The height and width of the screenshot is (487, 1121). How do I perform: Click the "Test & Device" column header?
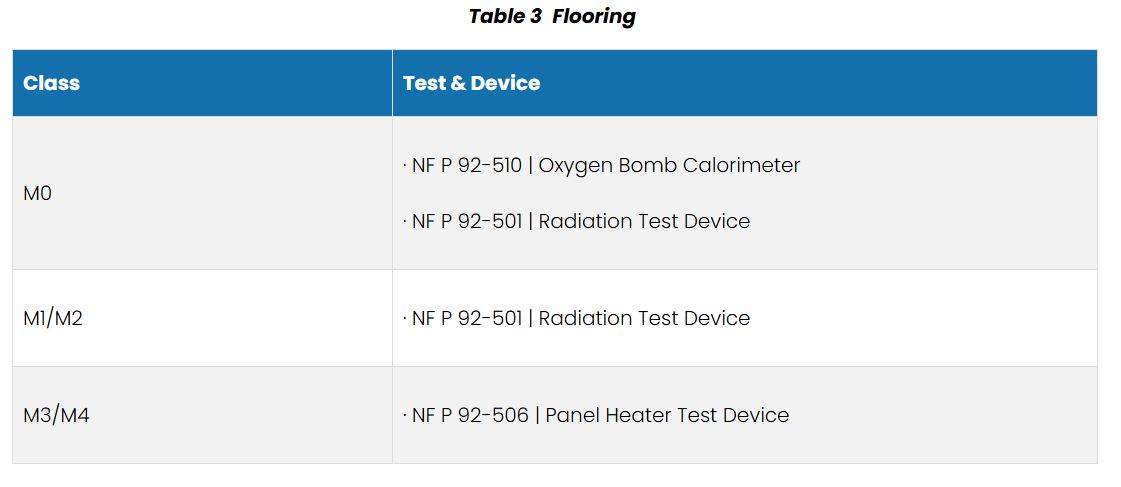[471, 83]
